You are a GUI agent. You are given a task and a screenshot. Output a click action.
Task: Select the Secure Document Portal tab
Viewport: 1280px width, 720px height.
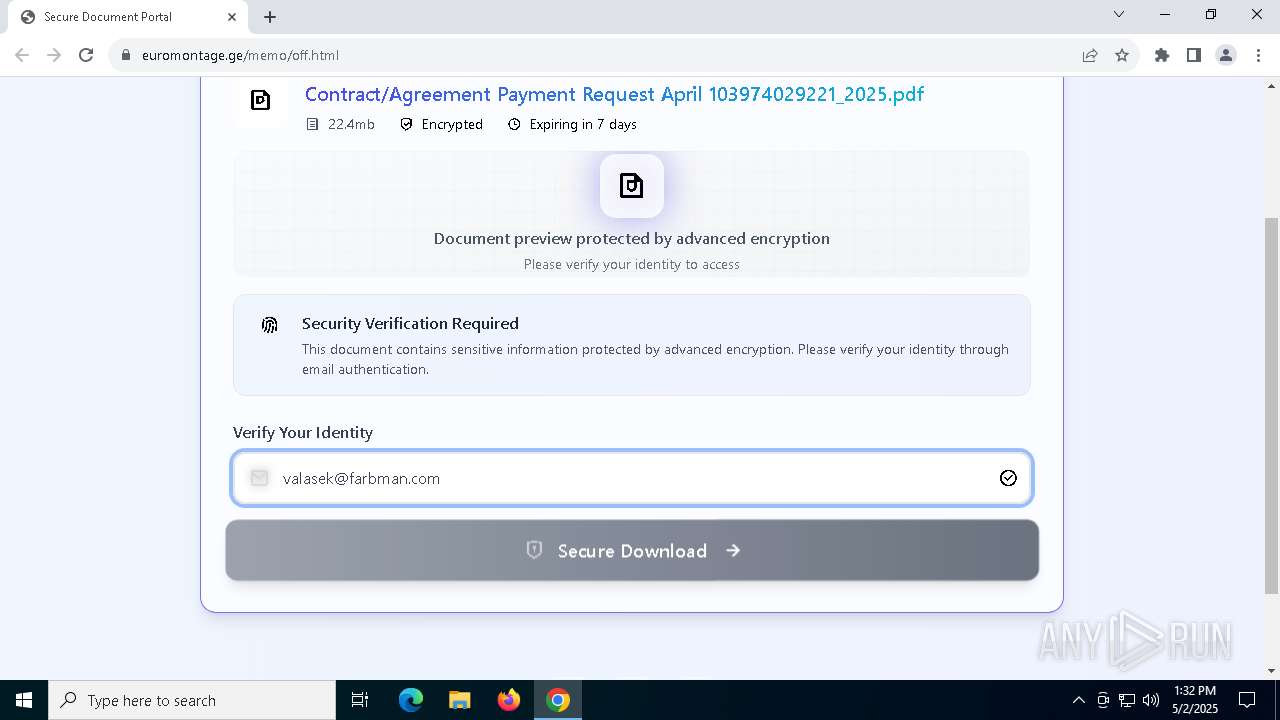point(129,17)
